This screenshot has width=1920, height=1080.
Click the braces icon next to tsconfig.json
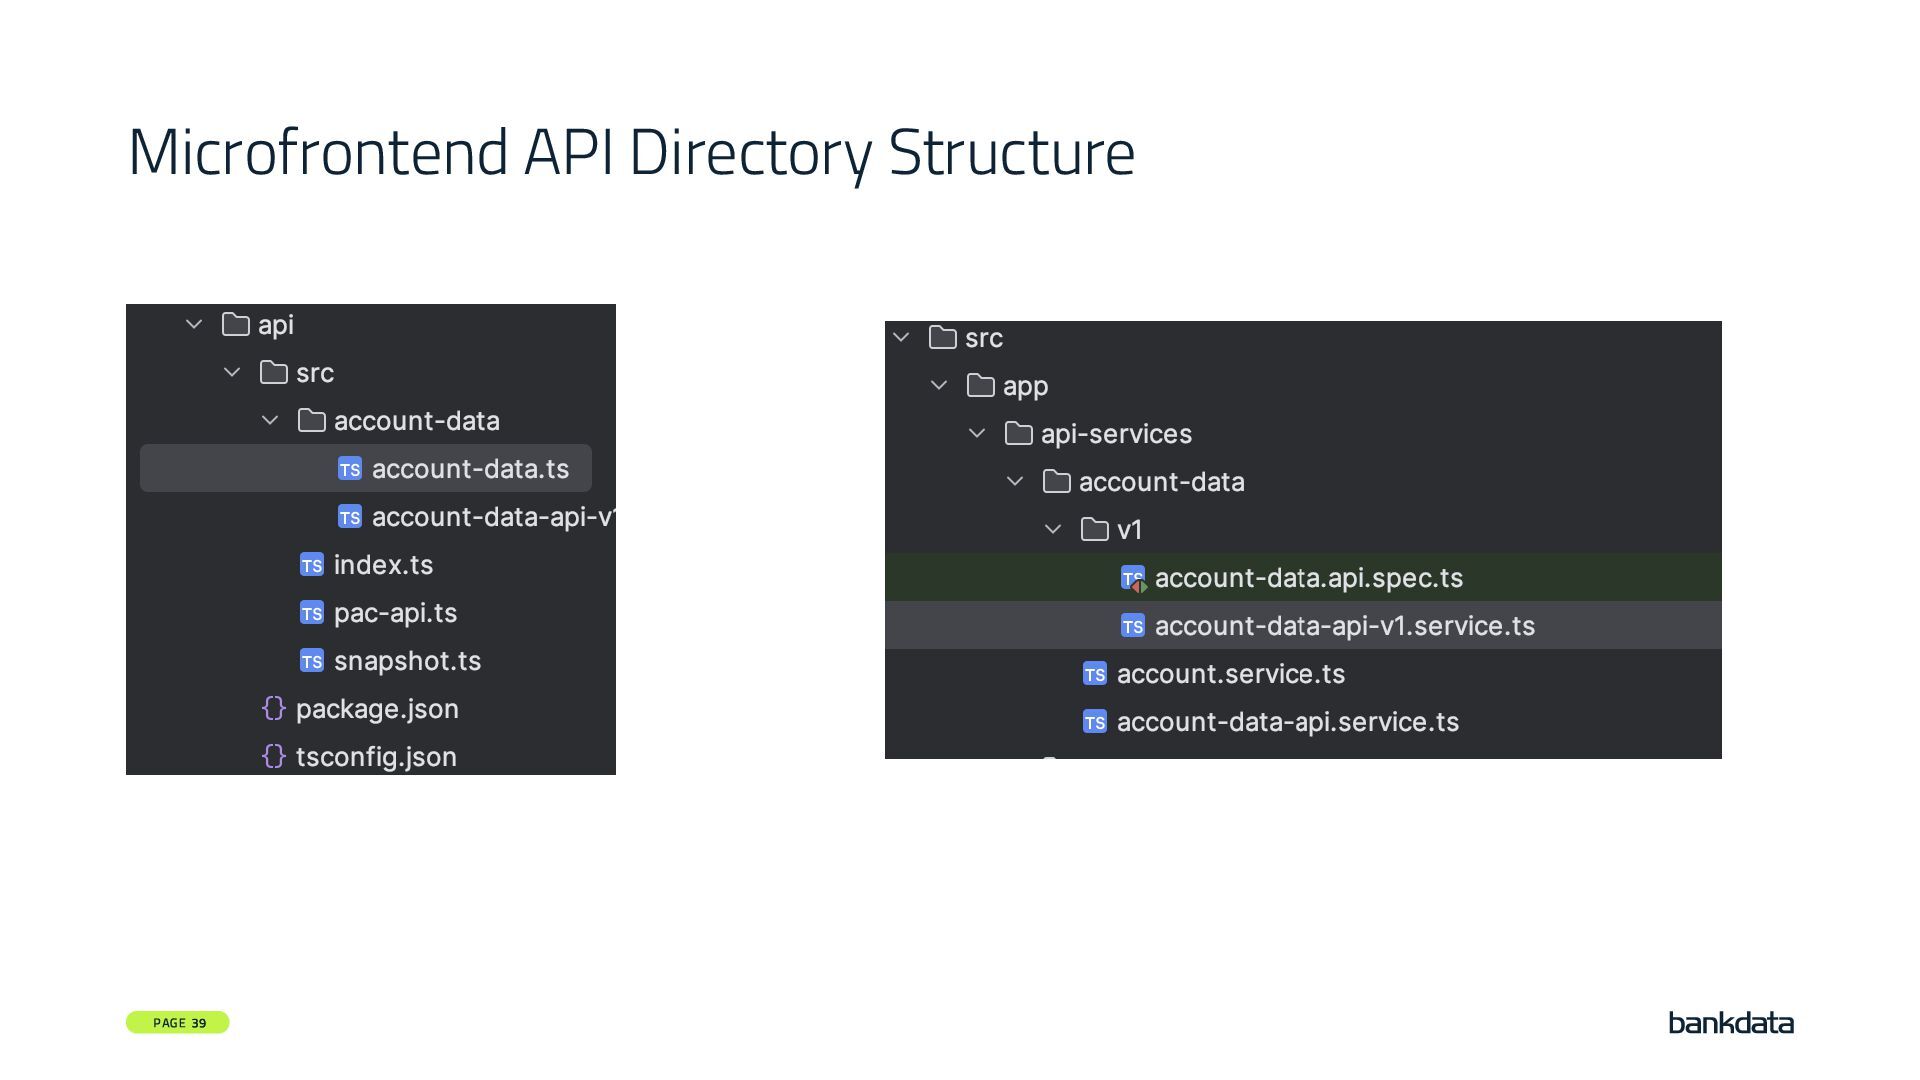(273, 757)
